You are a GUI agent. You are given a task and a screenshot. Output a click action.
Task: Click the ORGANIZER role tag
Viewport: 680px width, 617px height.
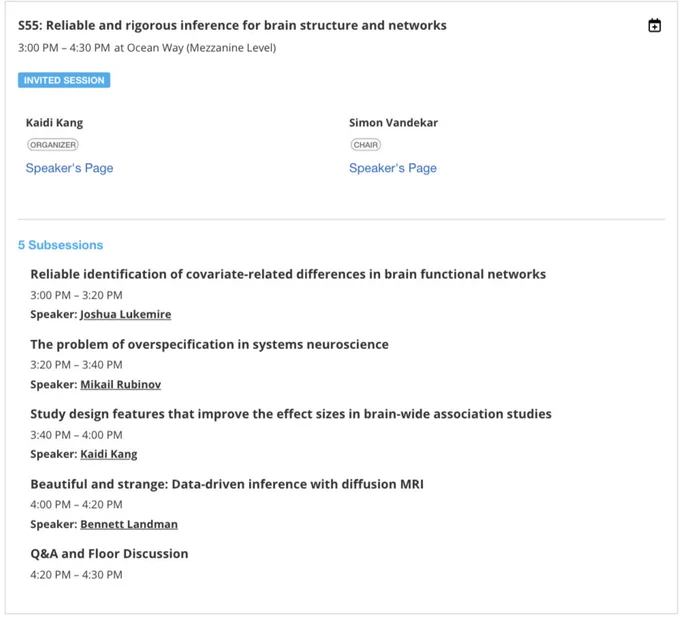[x=53, y=145]
